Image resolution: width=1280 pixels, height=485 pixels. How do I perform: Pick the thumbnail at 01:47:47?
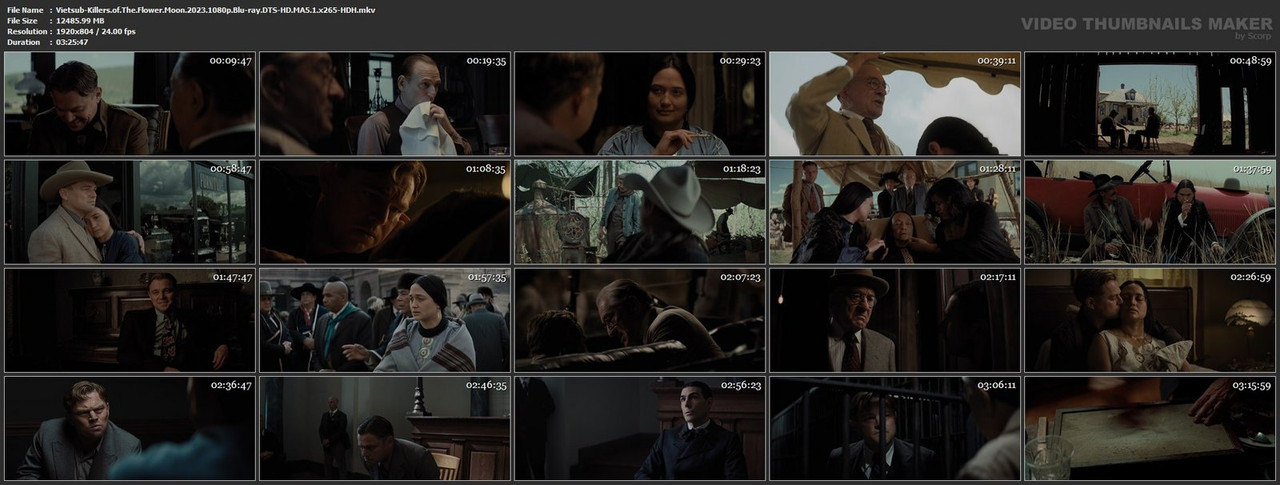[130, 320]
